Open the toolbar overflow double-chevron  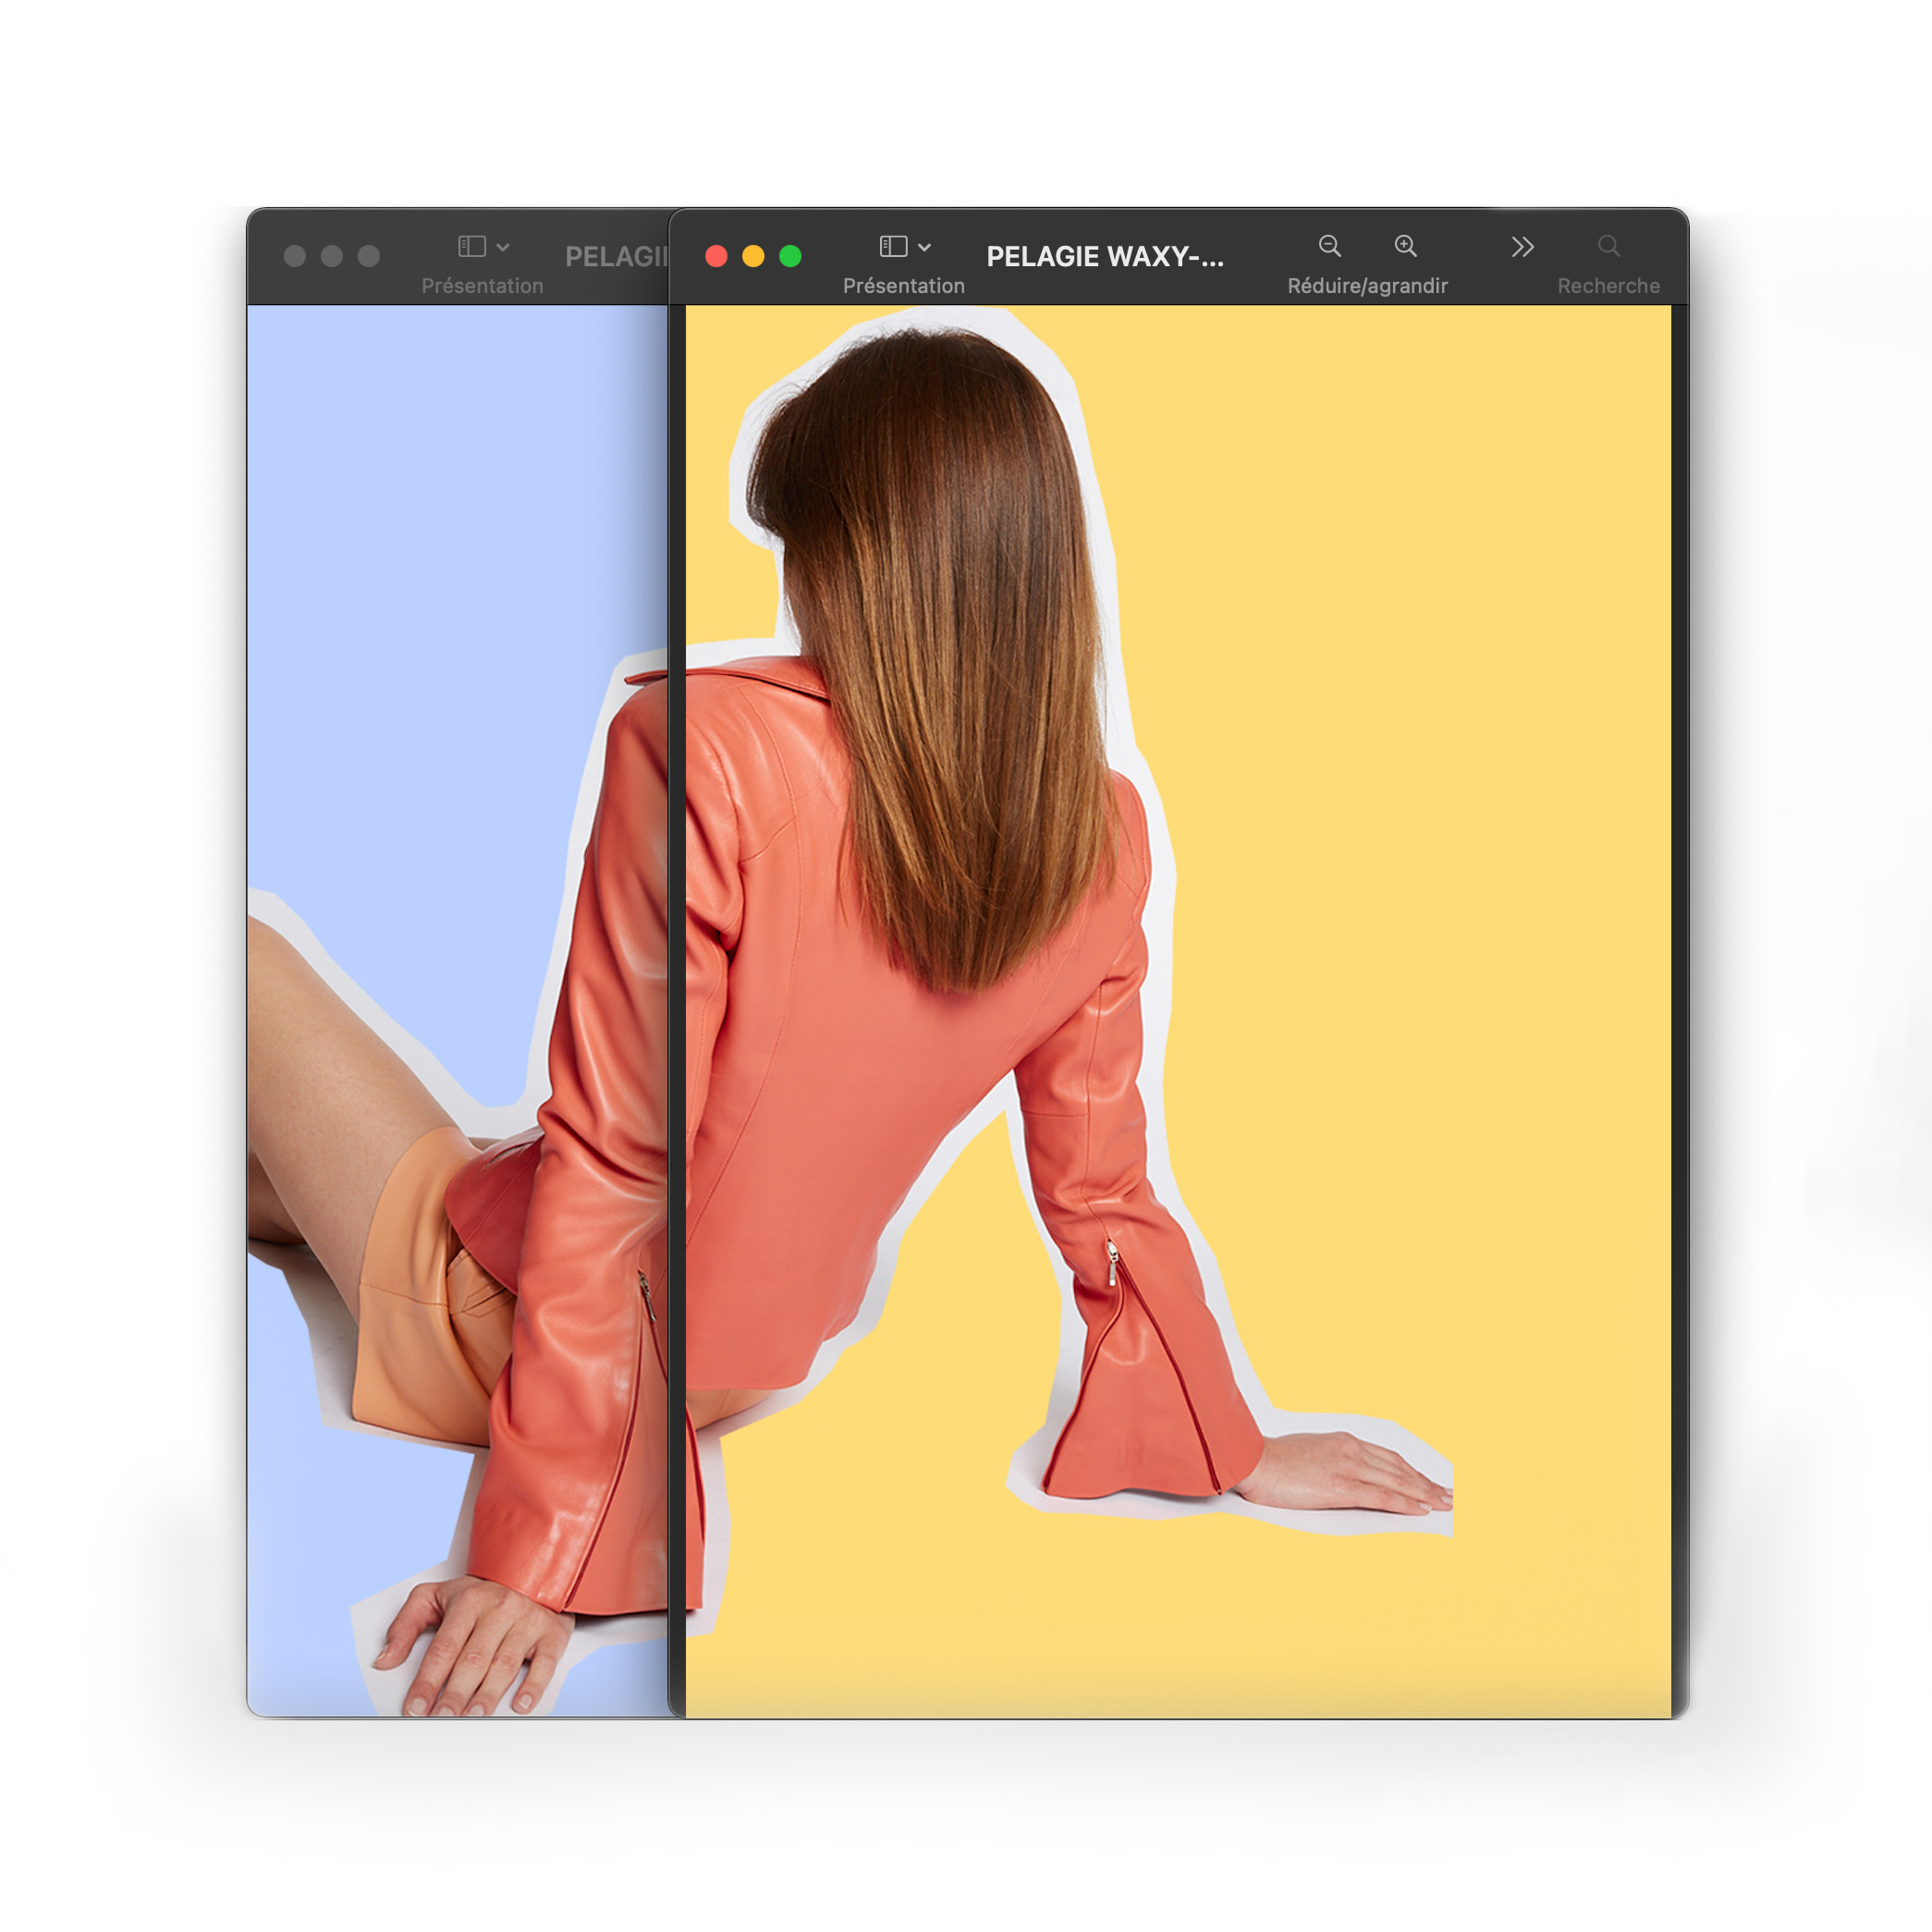point(1522,247)
